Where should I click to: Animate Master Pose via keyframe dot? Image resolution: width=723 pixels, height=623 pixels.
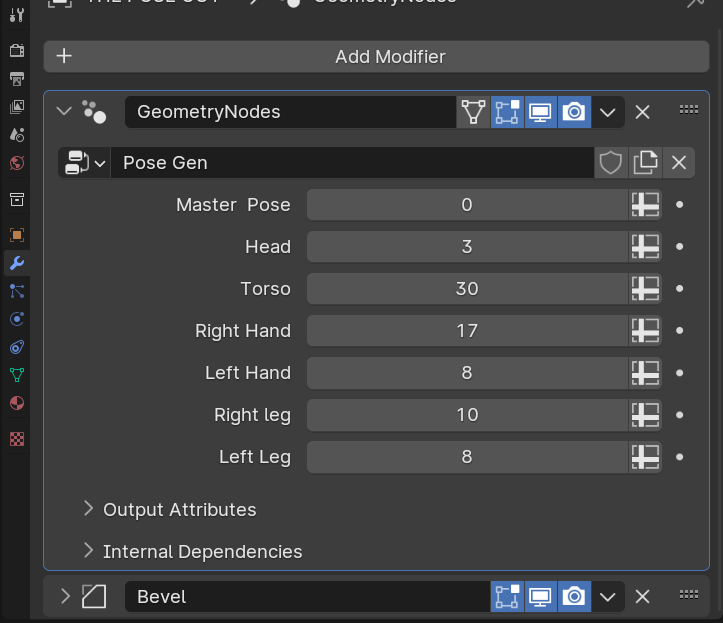(x=679, y=205)
